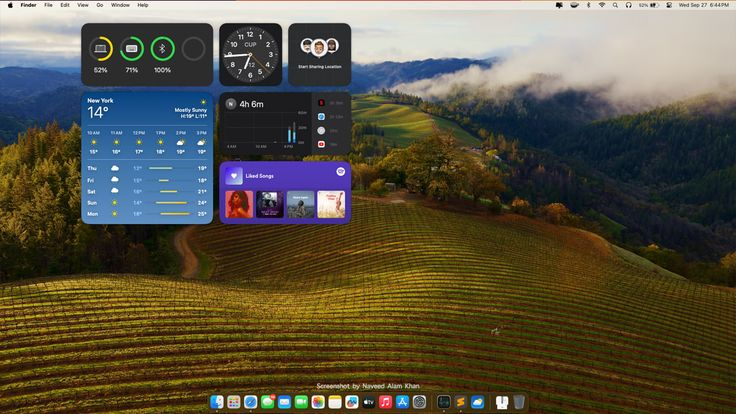Image resolution: width=736 pixels, height=414 pixels.
Task: Open the CUP analog clock widget
Action: click(251, 54)
